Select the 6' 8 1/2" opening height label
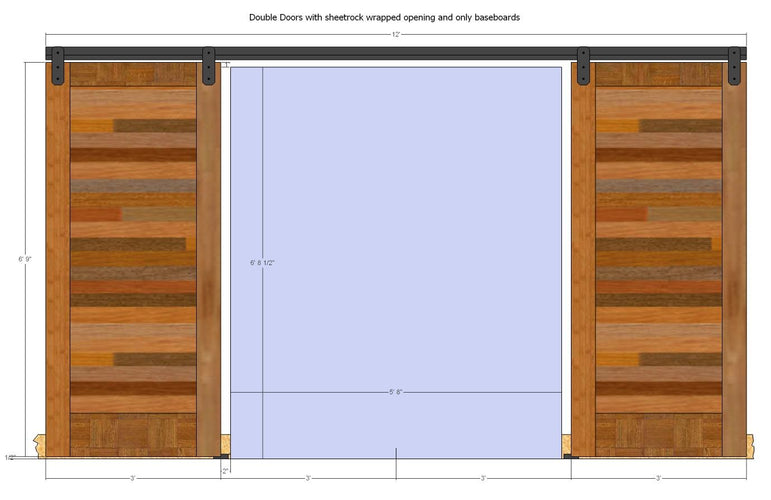 [263, 263]
